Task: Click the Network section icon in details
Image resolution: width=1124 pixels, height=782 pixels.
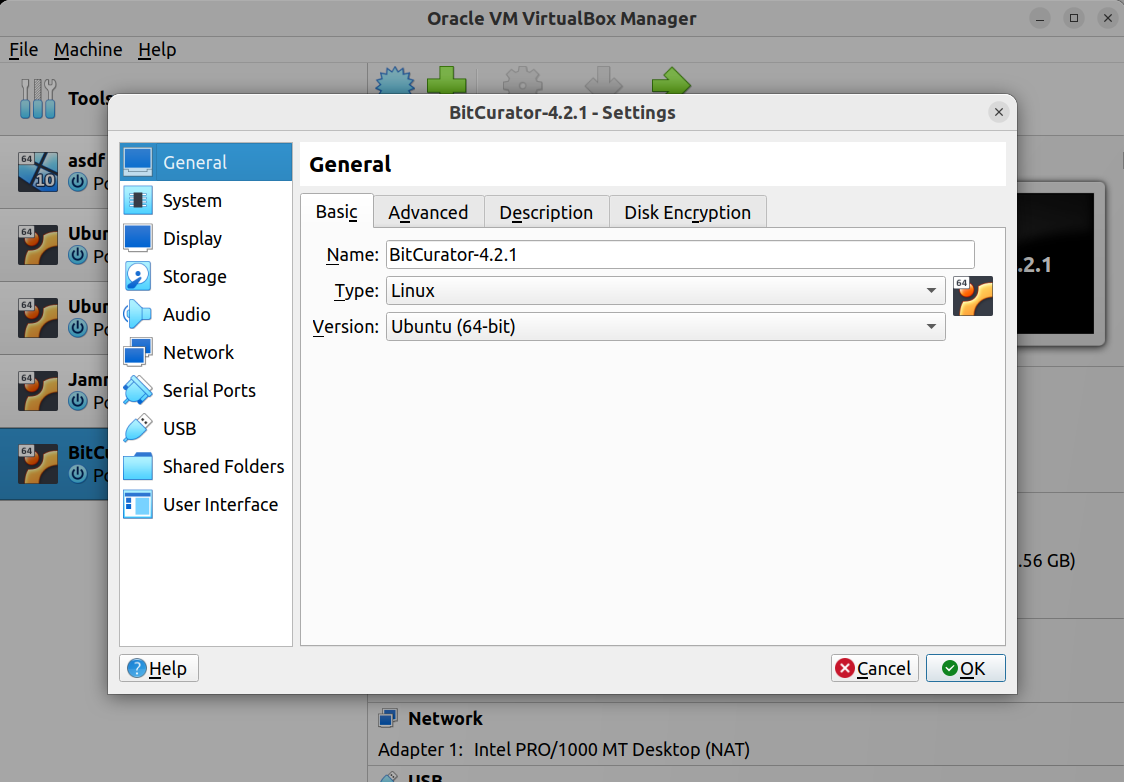Action: 388,718
